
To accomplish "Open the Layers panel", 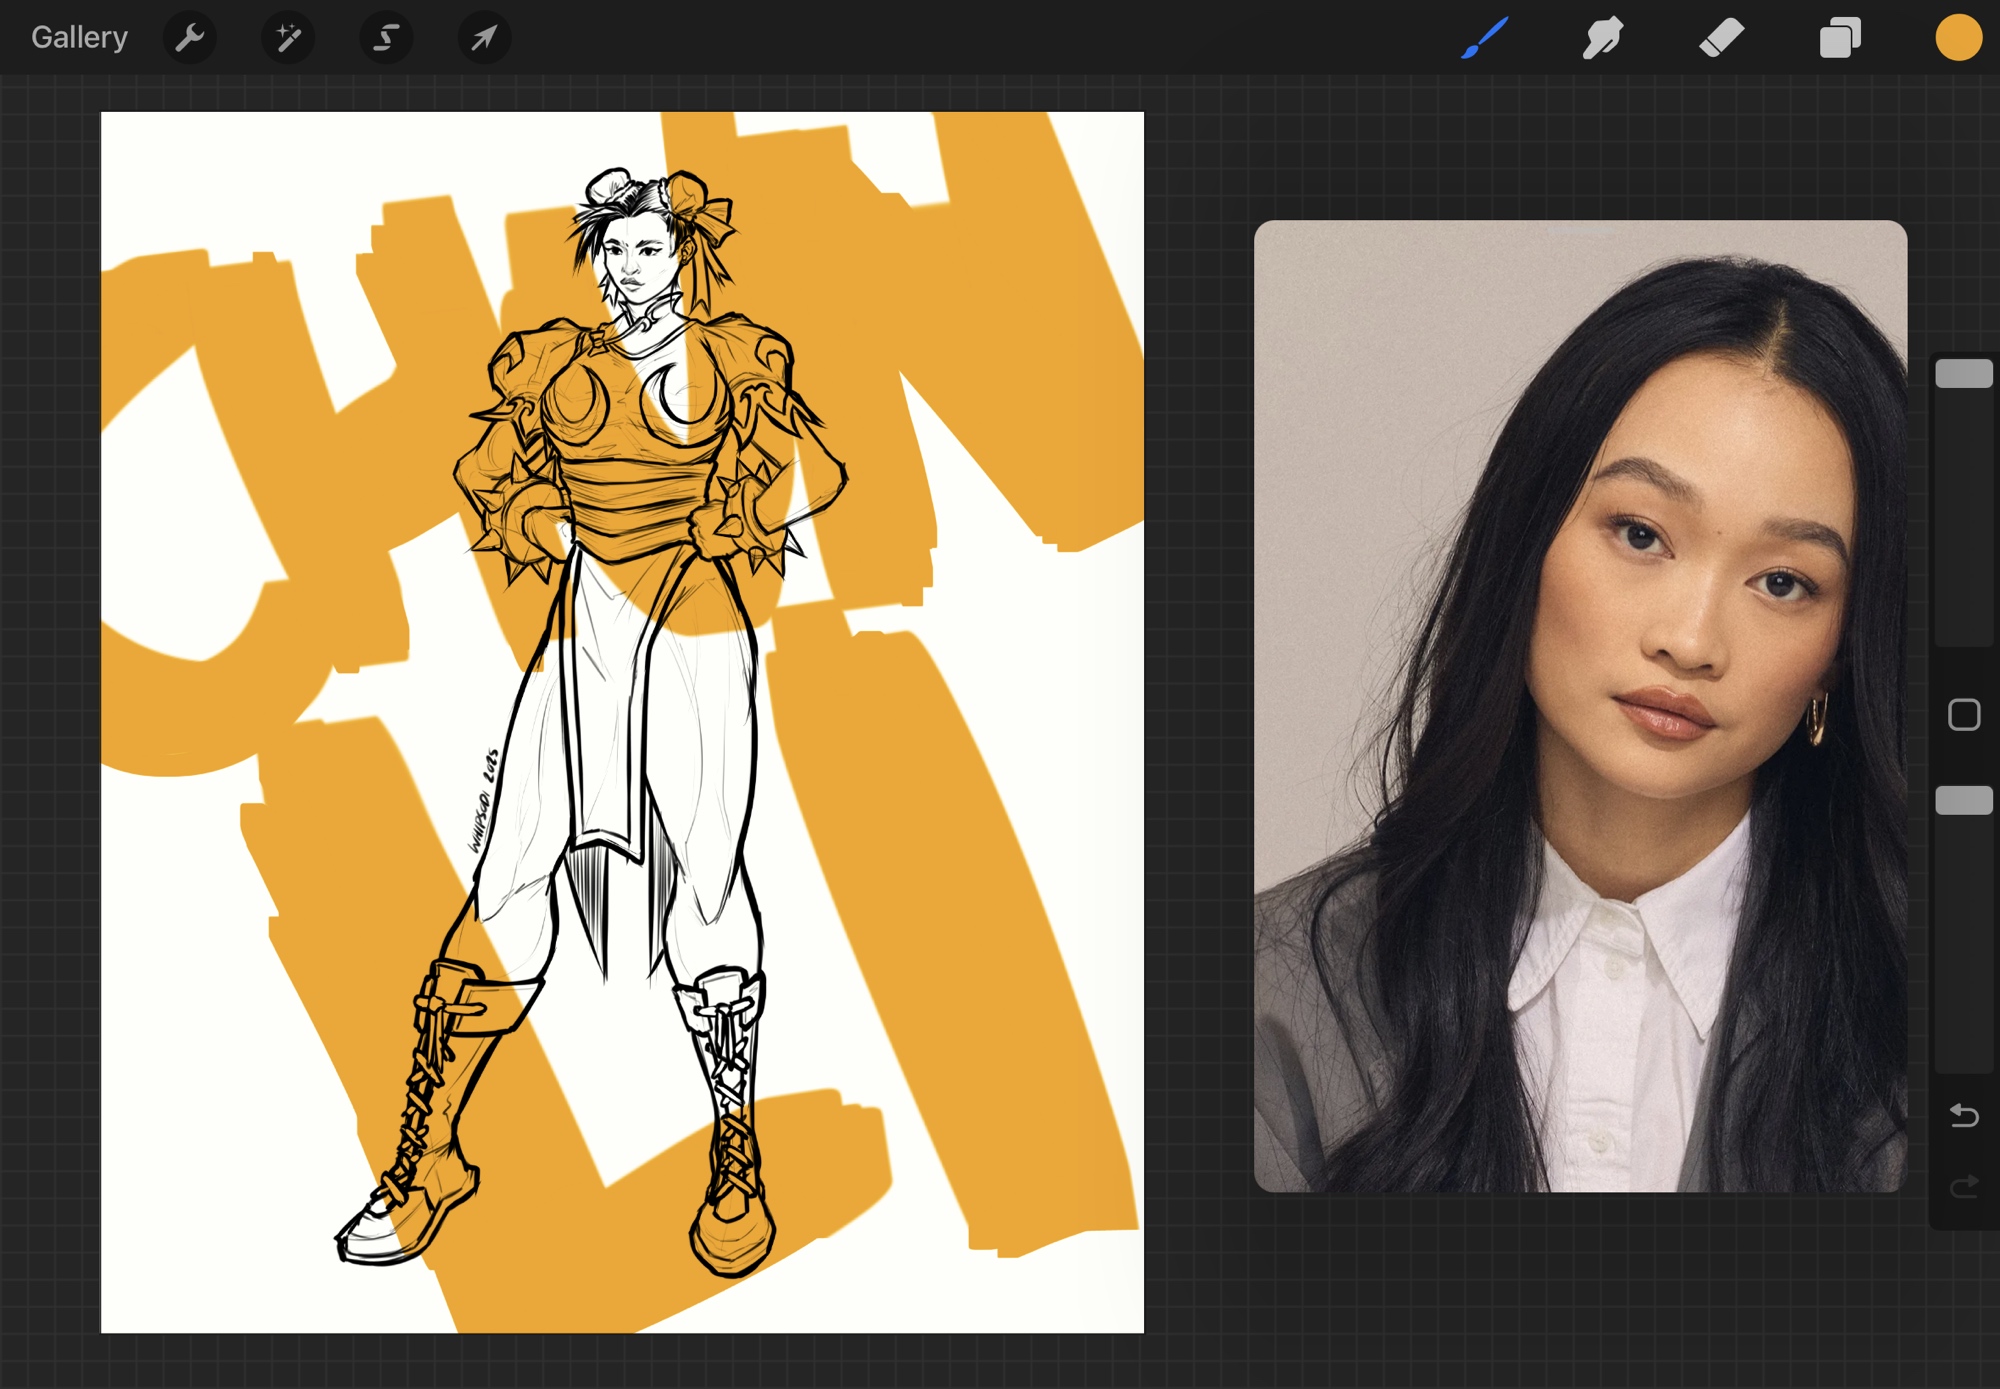I will 1840,38.
